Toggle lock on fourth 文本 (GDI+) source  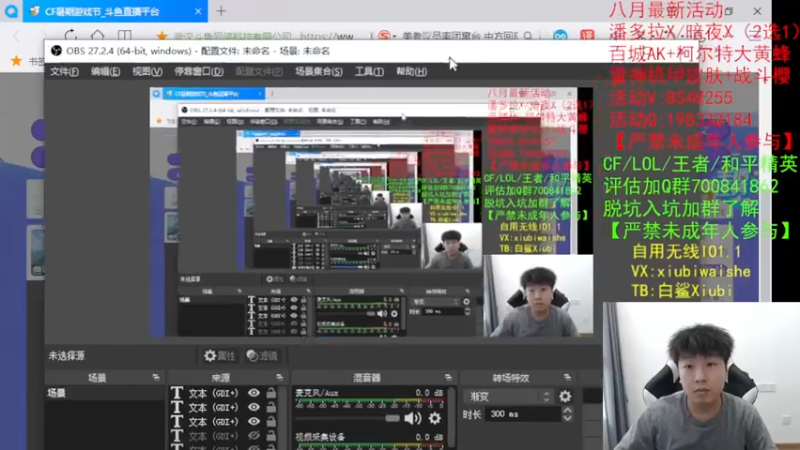tap(271, 436)
